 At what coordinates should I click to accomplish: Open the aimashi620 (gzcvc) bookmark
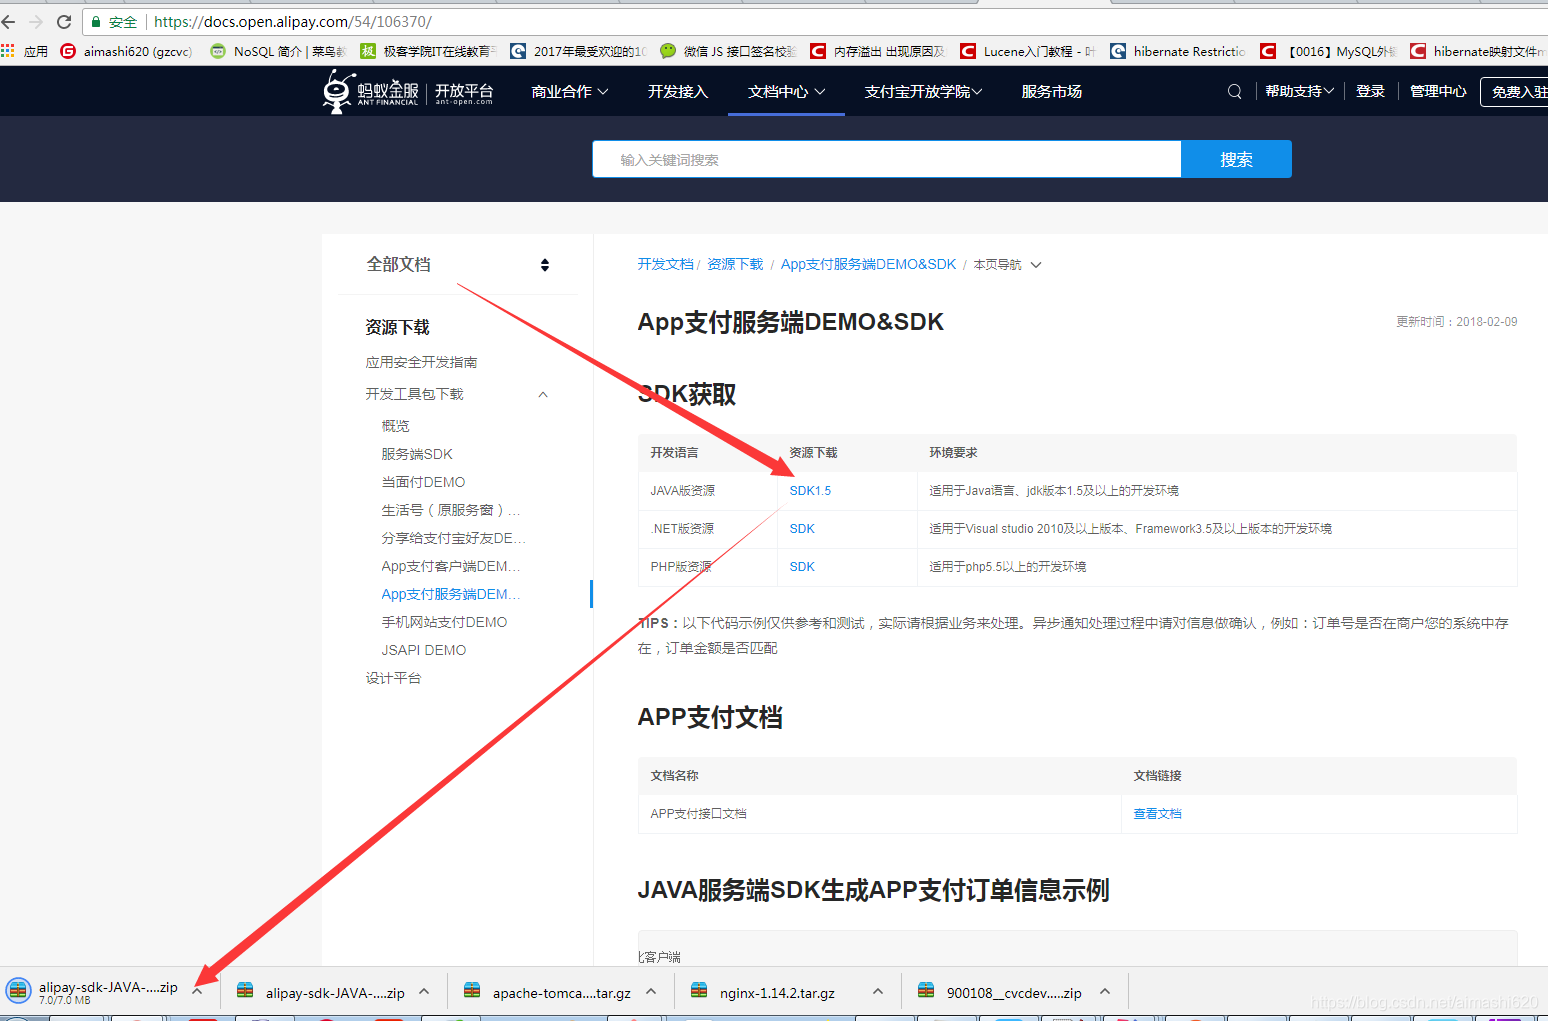pyautogui.click(x=126, y=51)
